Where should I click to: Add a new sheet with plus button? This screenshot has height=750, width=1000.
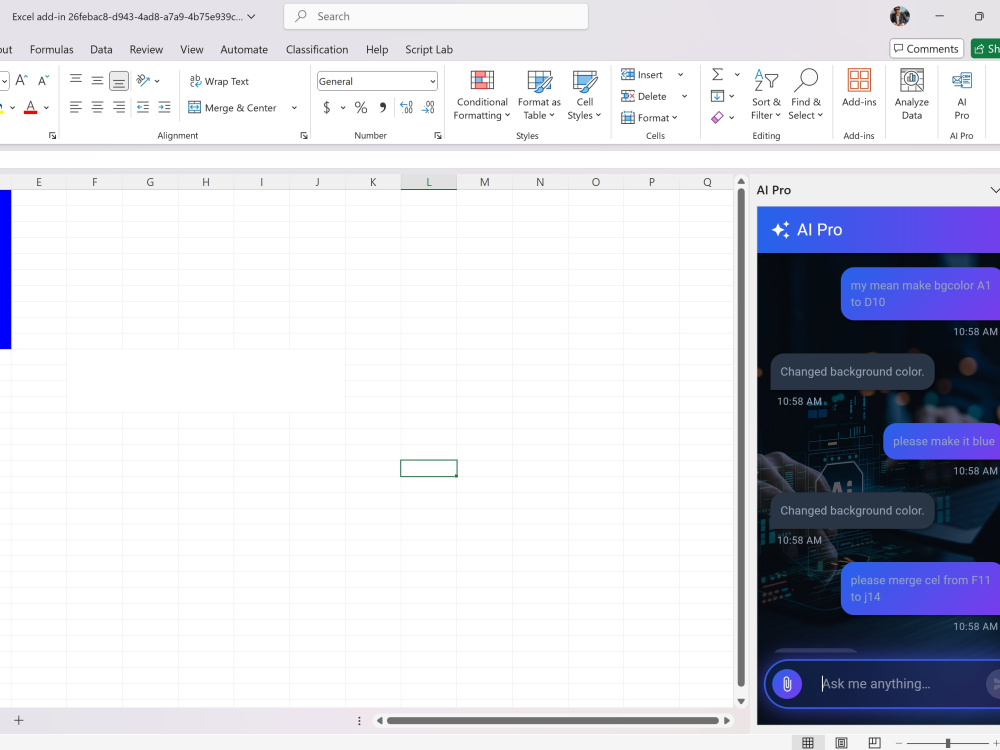click(x=18, y=720)
